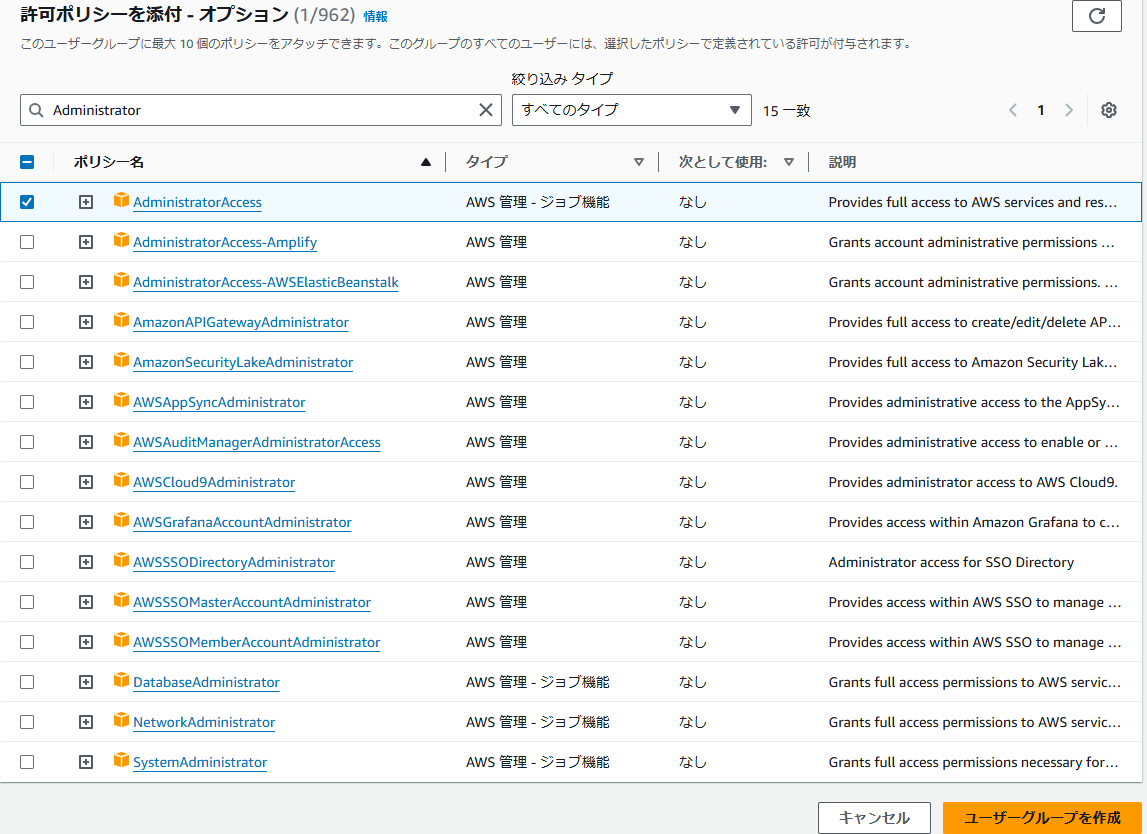
Task: Open AdministratorAccess-AWSElasticBeanstalk policy link
Action: pyautogui.click(x=266, y=282)
